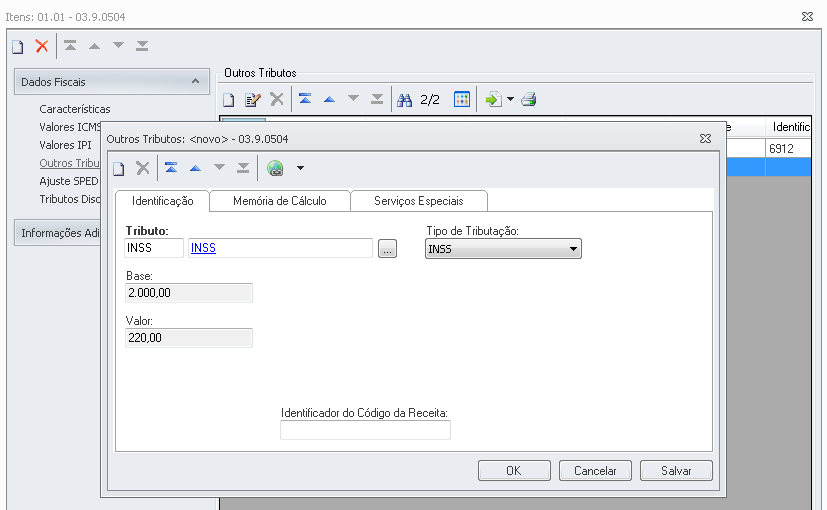Go to next record in Itens toolbar
The width and height of the screenshot is (827, 510).
pos(119,46)
